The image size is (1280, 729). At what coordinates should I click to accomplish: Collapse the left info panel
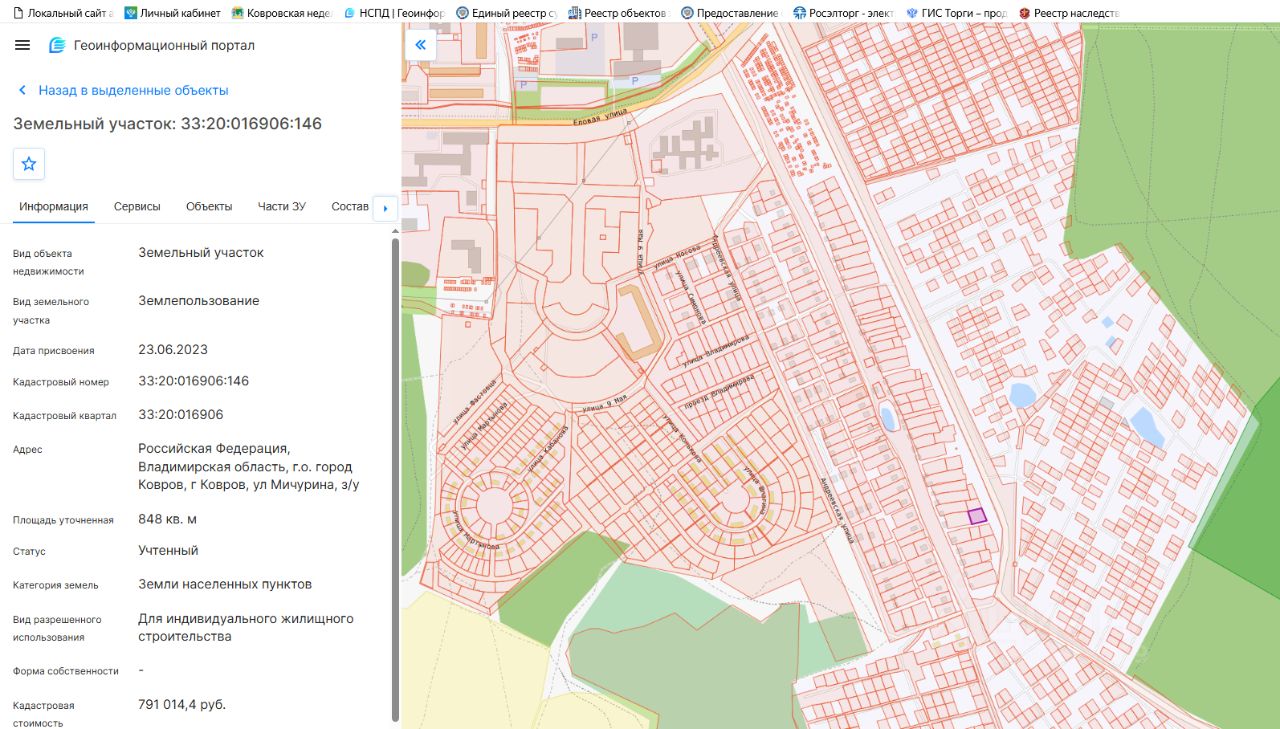[x=420, y=45]
